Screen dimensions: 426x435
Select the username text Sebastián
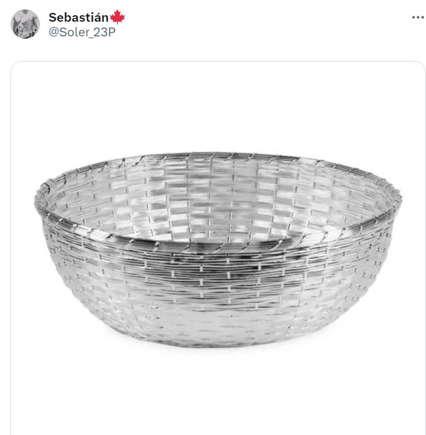(79, 17)
